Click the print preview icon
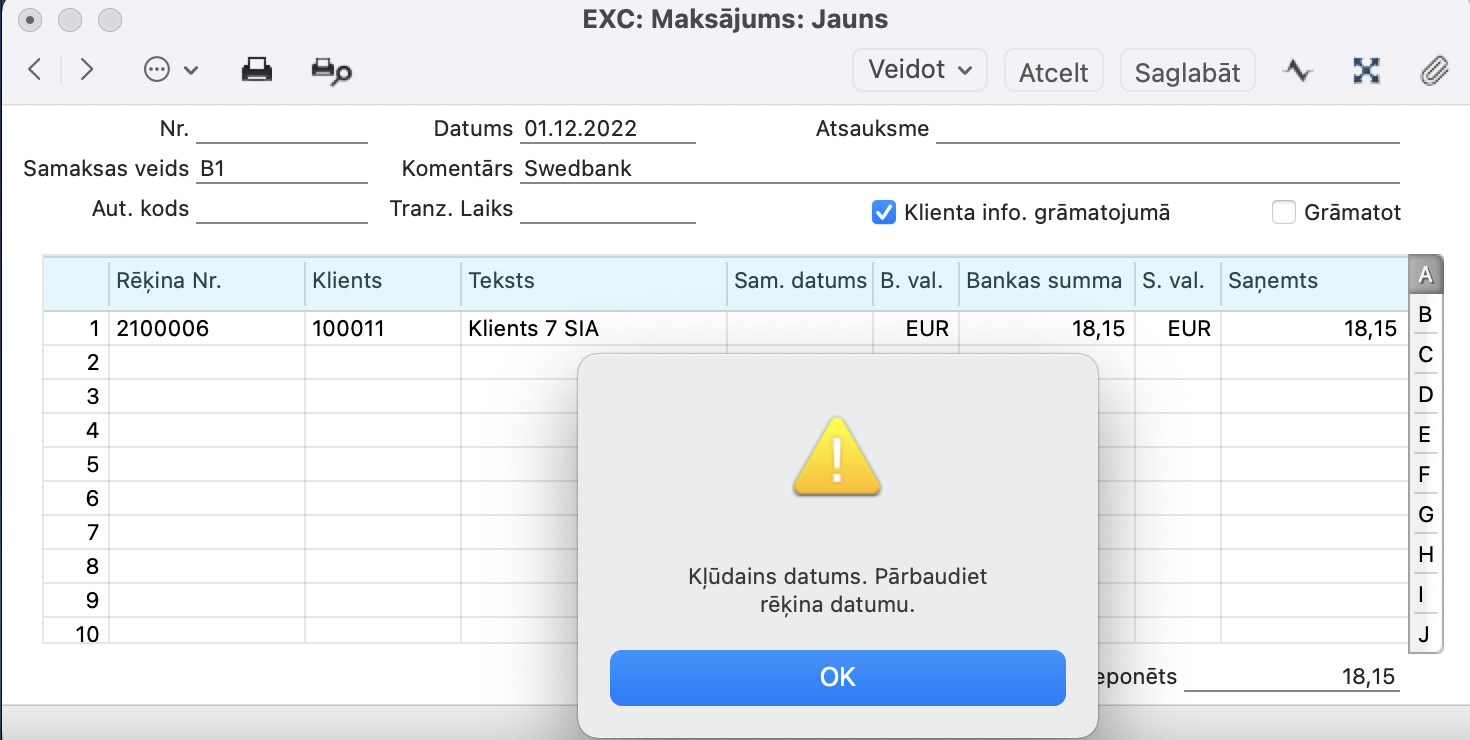 pyautogui.click(x=331, y=70)
